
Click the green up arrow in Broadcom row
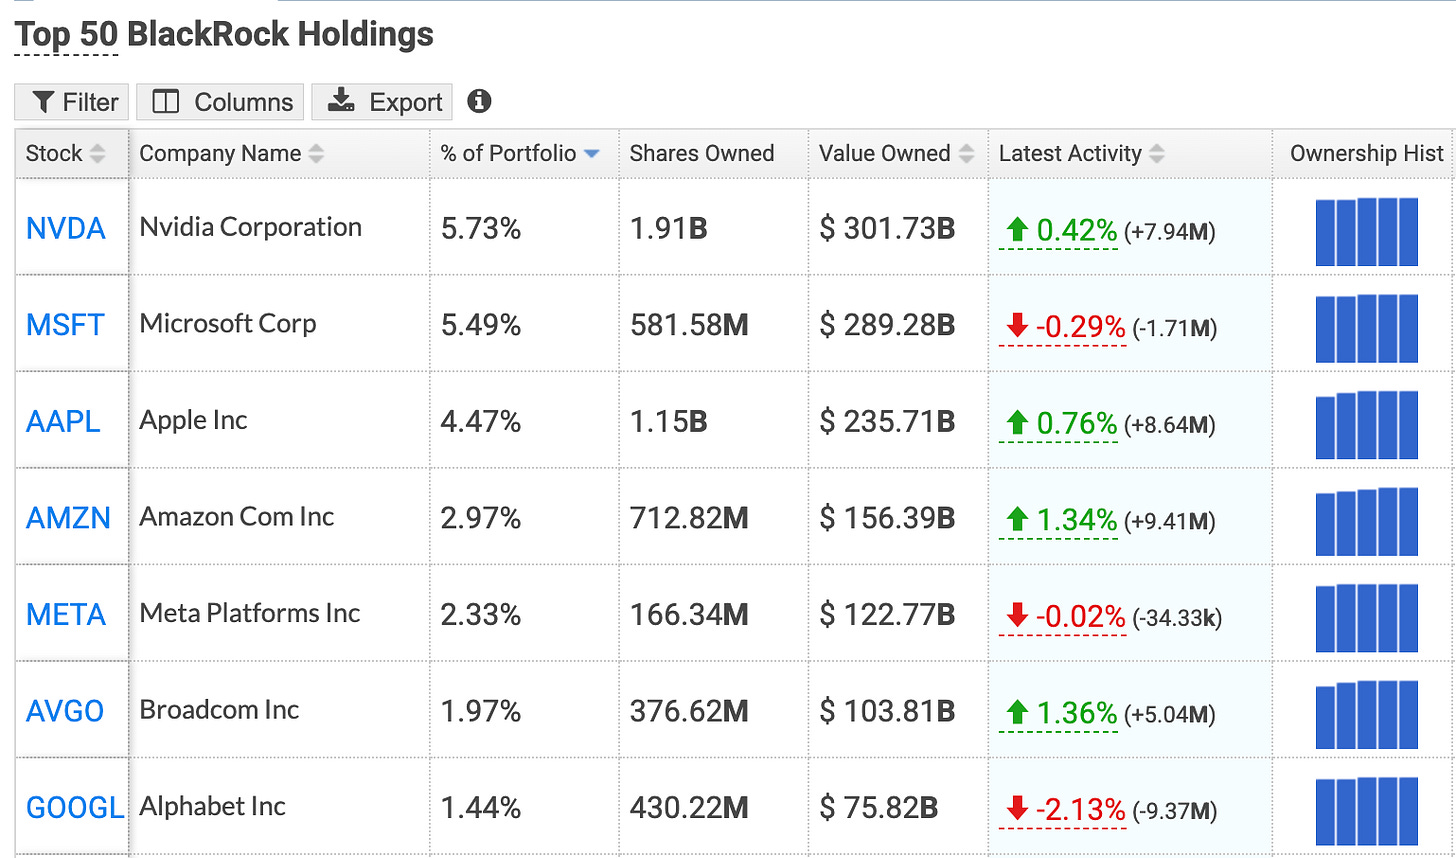(x=1017, y=713)
